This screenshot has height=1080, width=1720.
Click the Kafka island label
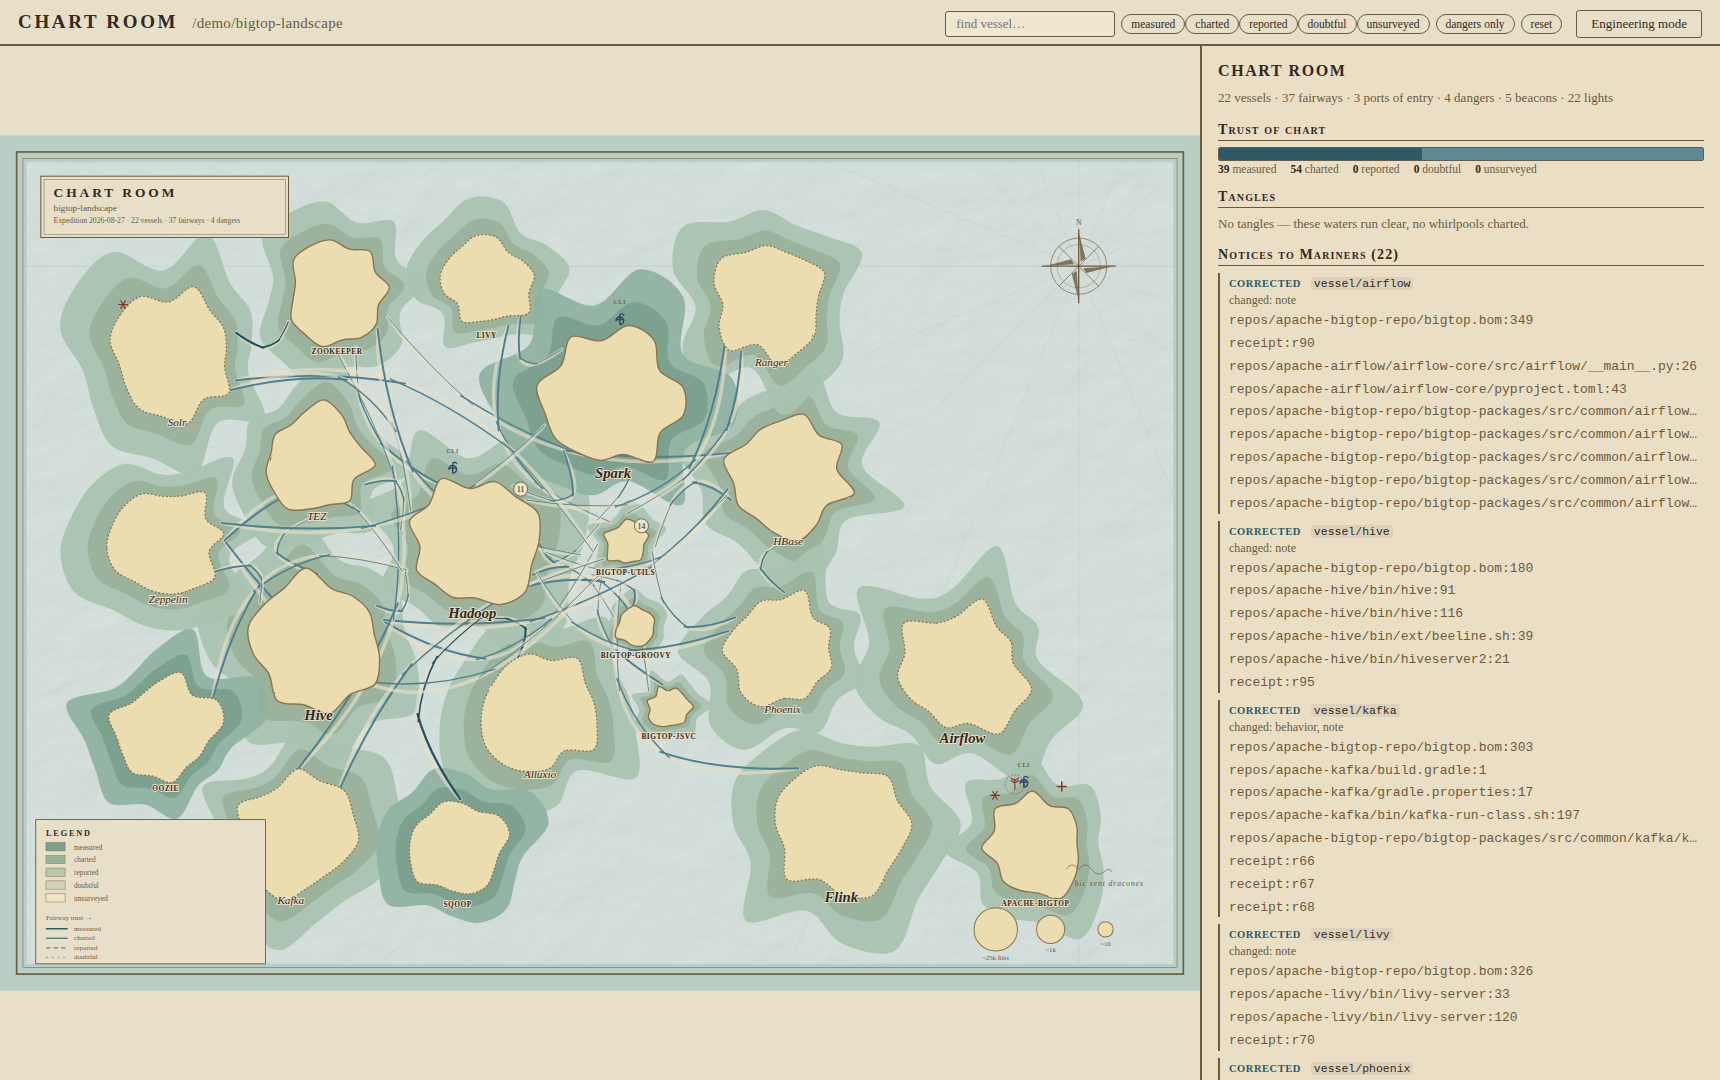point(291,901)
